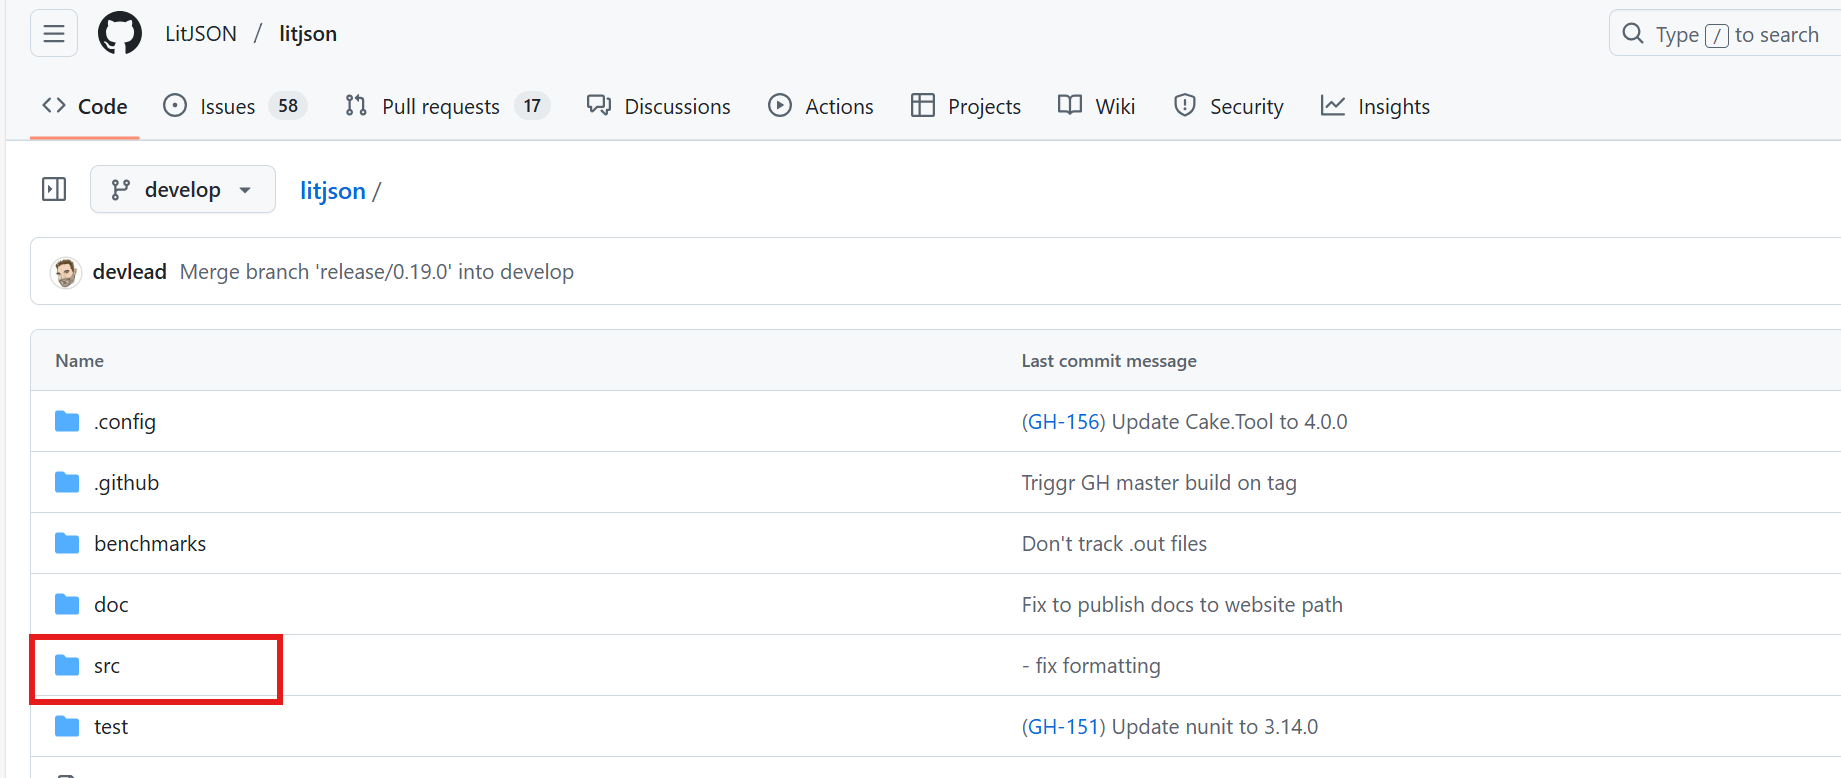Image resolution: width=1841 pixels, height=778 pixels.
Task: Open devlead's avatar profile
Action: (66, 272)
